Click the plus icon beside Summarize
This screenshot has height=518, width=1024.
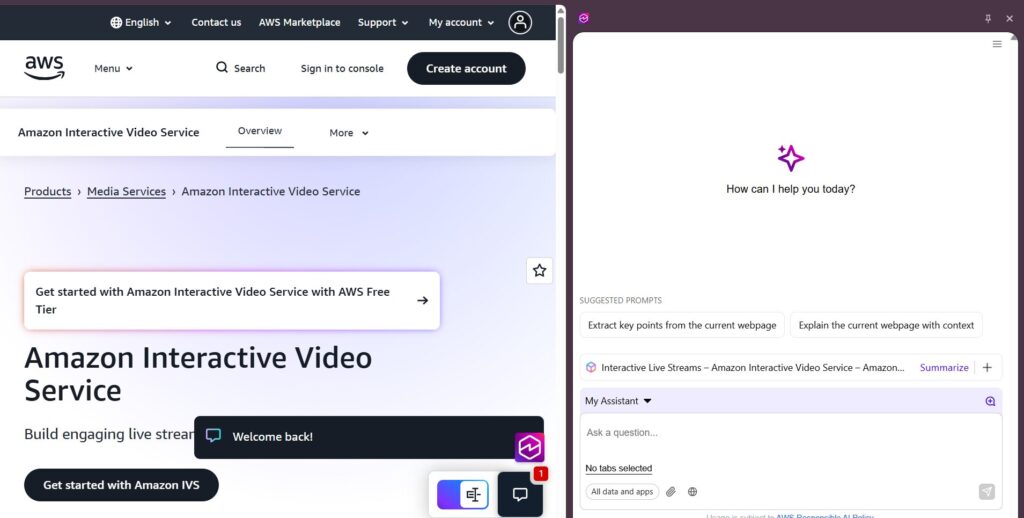(987, 367)
